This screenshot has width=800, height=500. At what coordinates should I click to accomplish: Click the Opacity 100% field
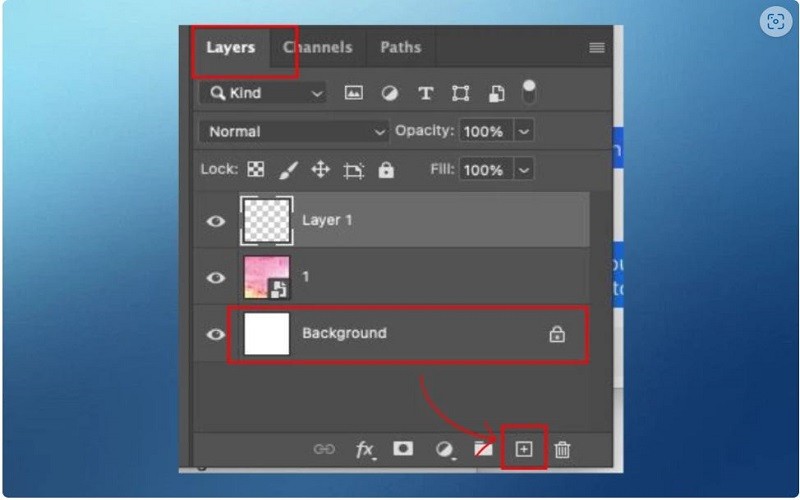[486, 132]
